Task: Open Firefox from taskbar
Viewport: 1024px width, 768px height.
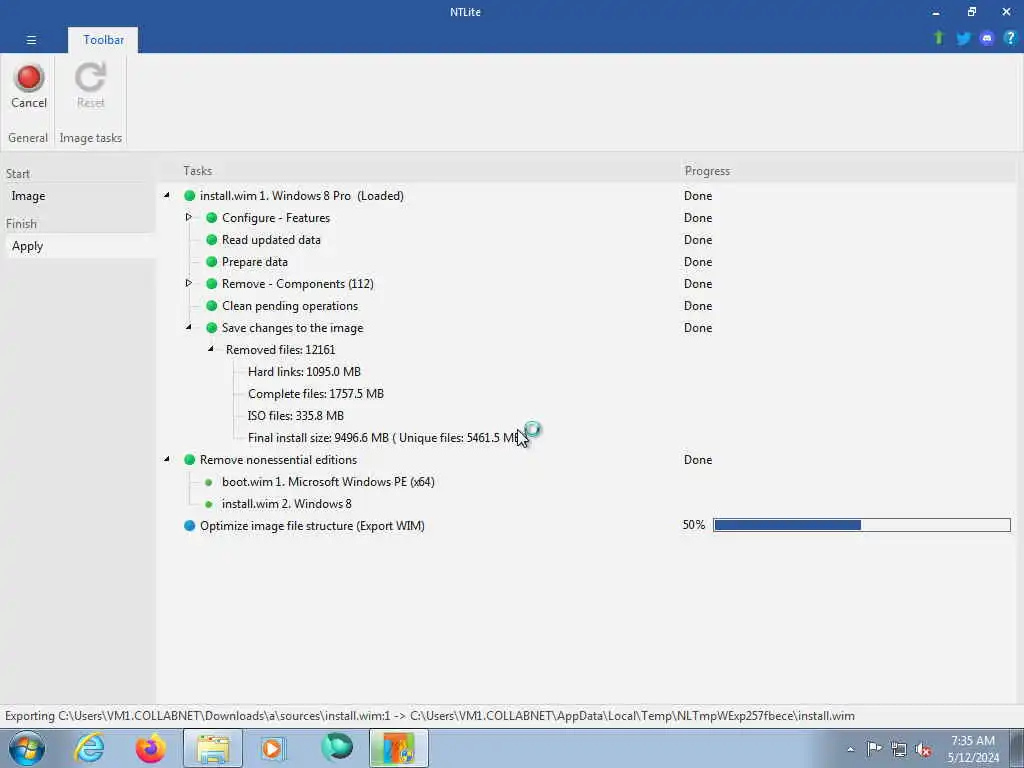Action: (x=150, y=748)
